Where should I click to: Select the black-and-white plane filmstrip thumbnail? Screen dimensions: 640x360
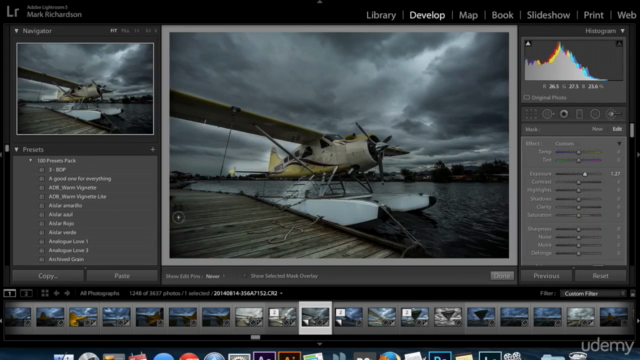[x=448, y=317]
